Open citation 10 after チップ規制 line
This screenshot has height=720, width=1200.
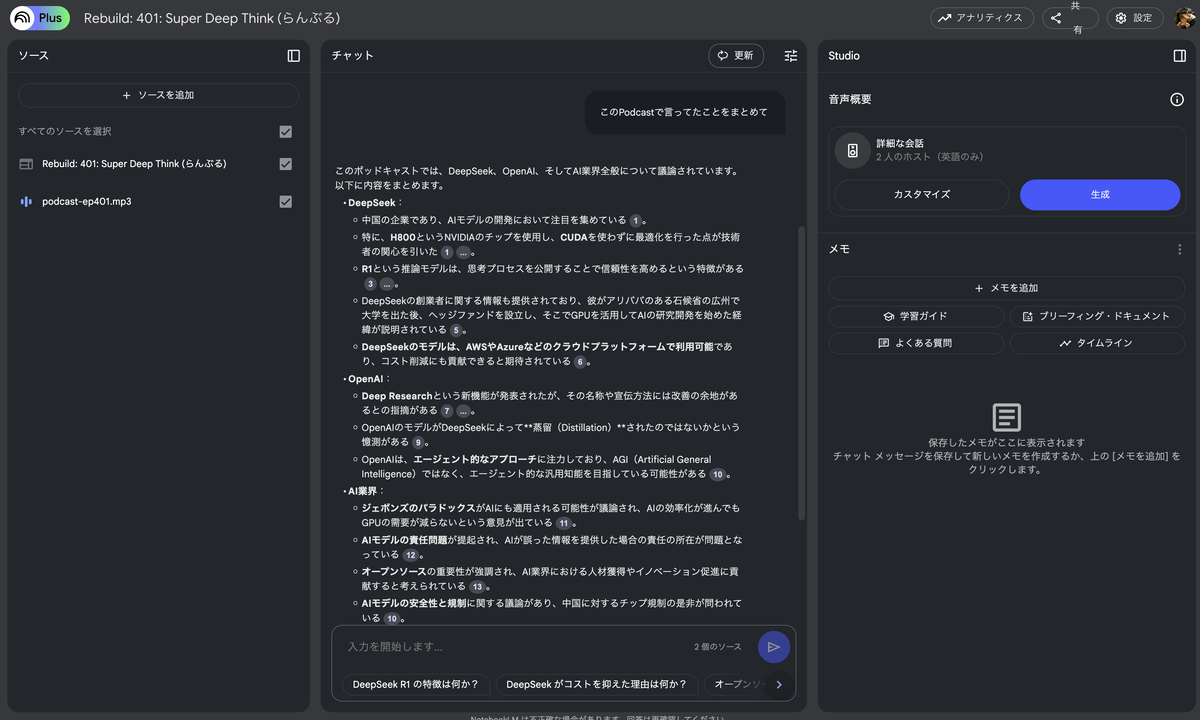coord(391,619)
